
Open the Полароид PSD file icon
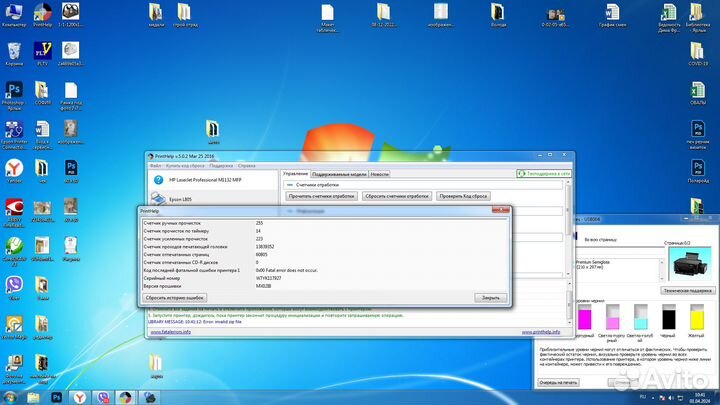click(x=698, y=171)
